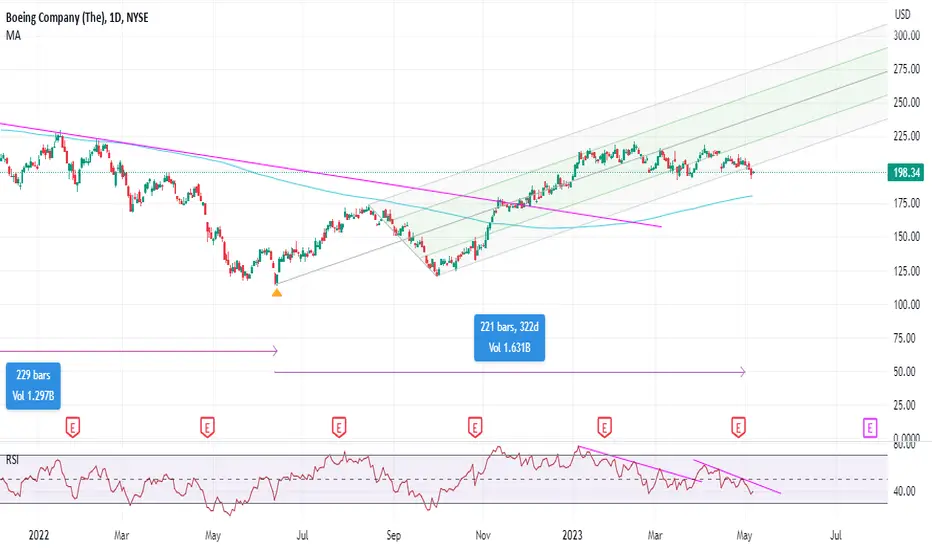Select the earnings marker in late July 2022
The height and width of the screenshot is (550, 932).
339,427
